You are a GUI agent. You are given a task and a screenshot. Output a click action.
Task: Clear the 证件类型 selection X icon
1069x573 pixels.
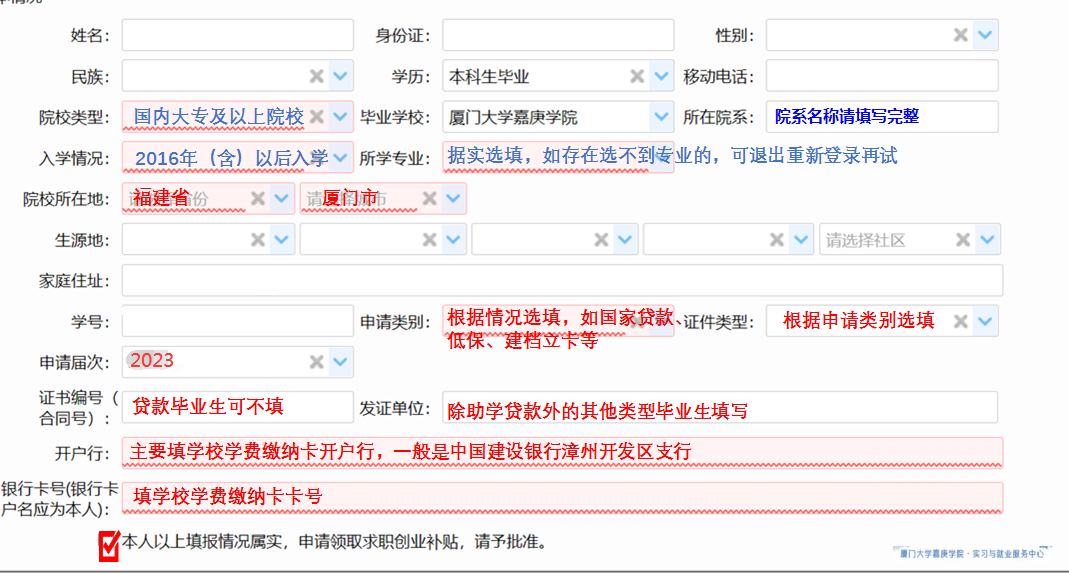961,321
